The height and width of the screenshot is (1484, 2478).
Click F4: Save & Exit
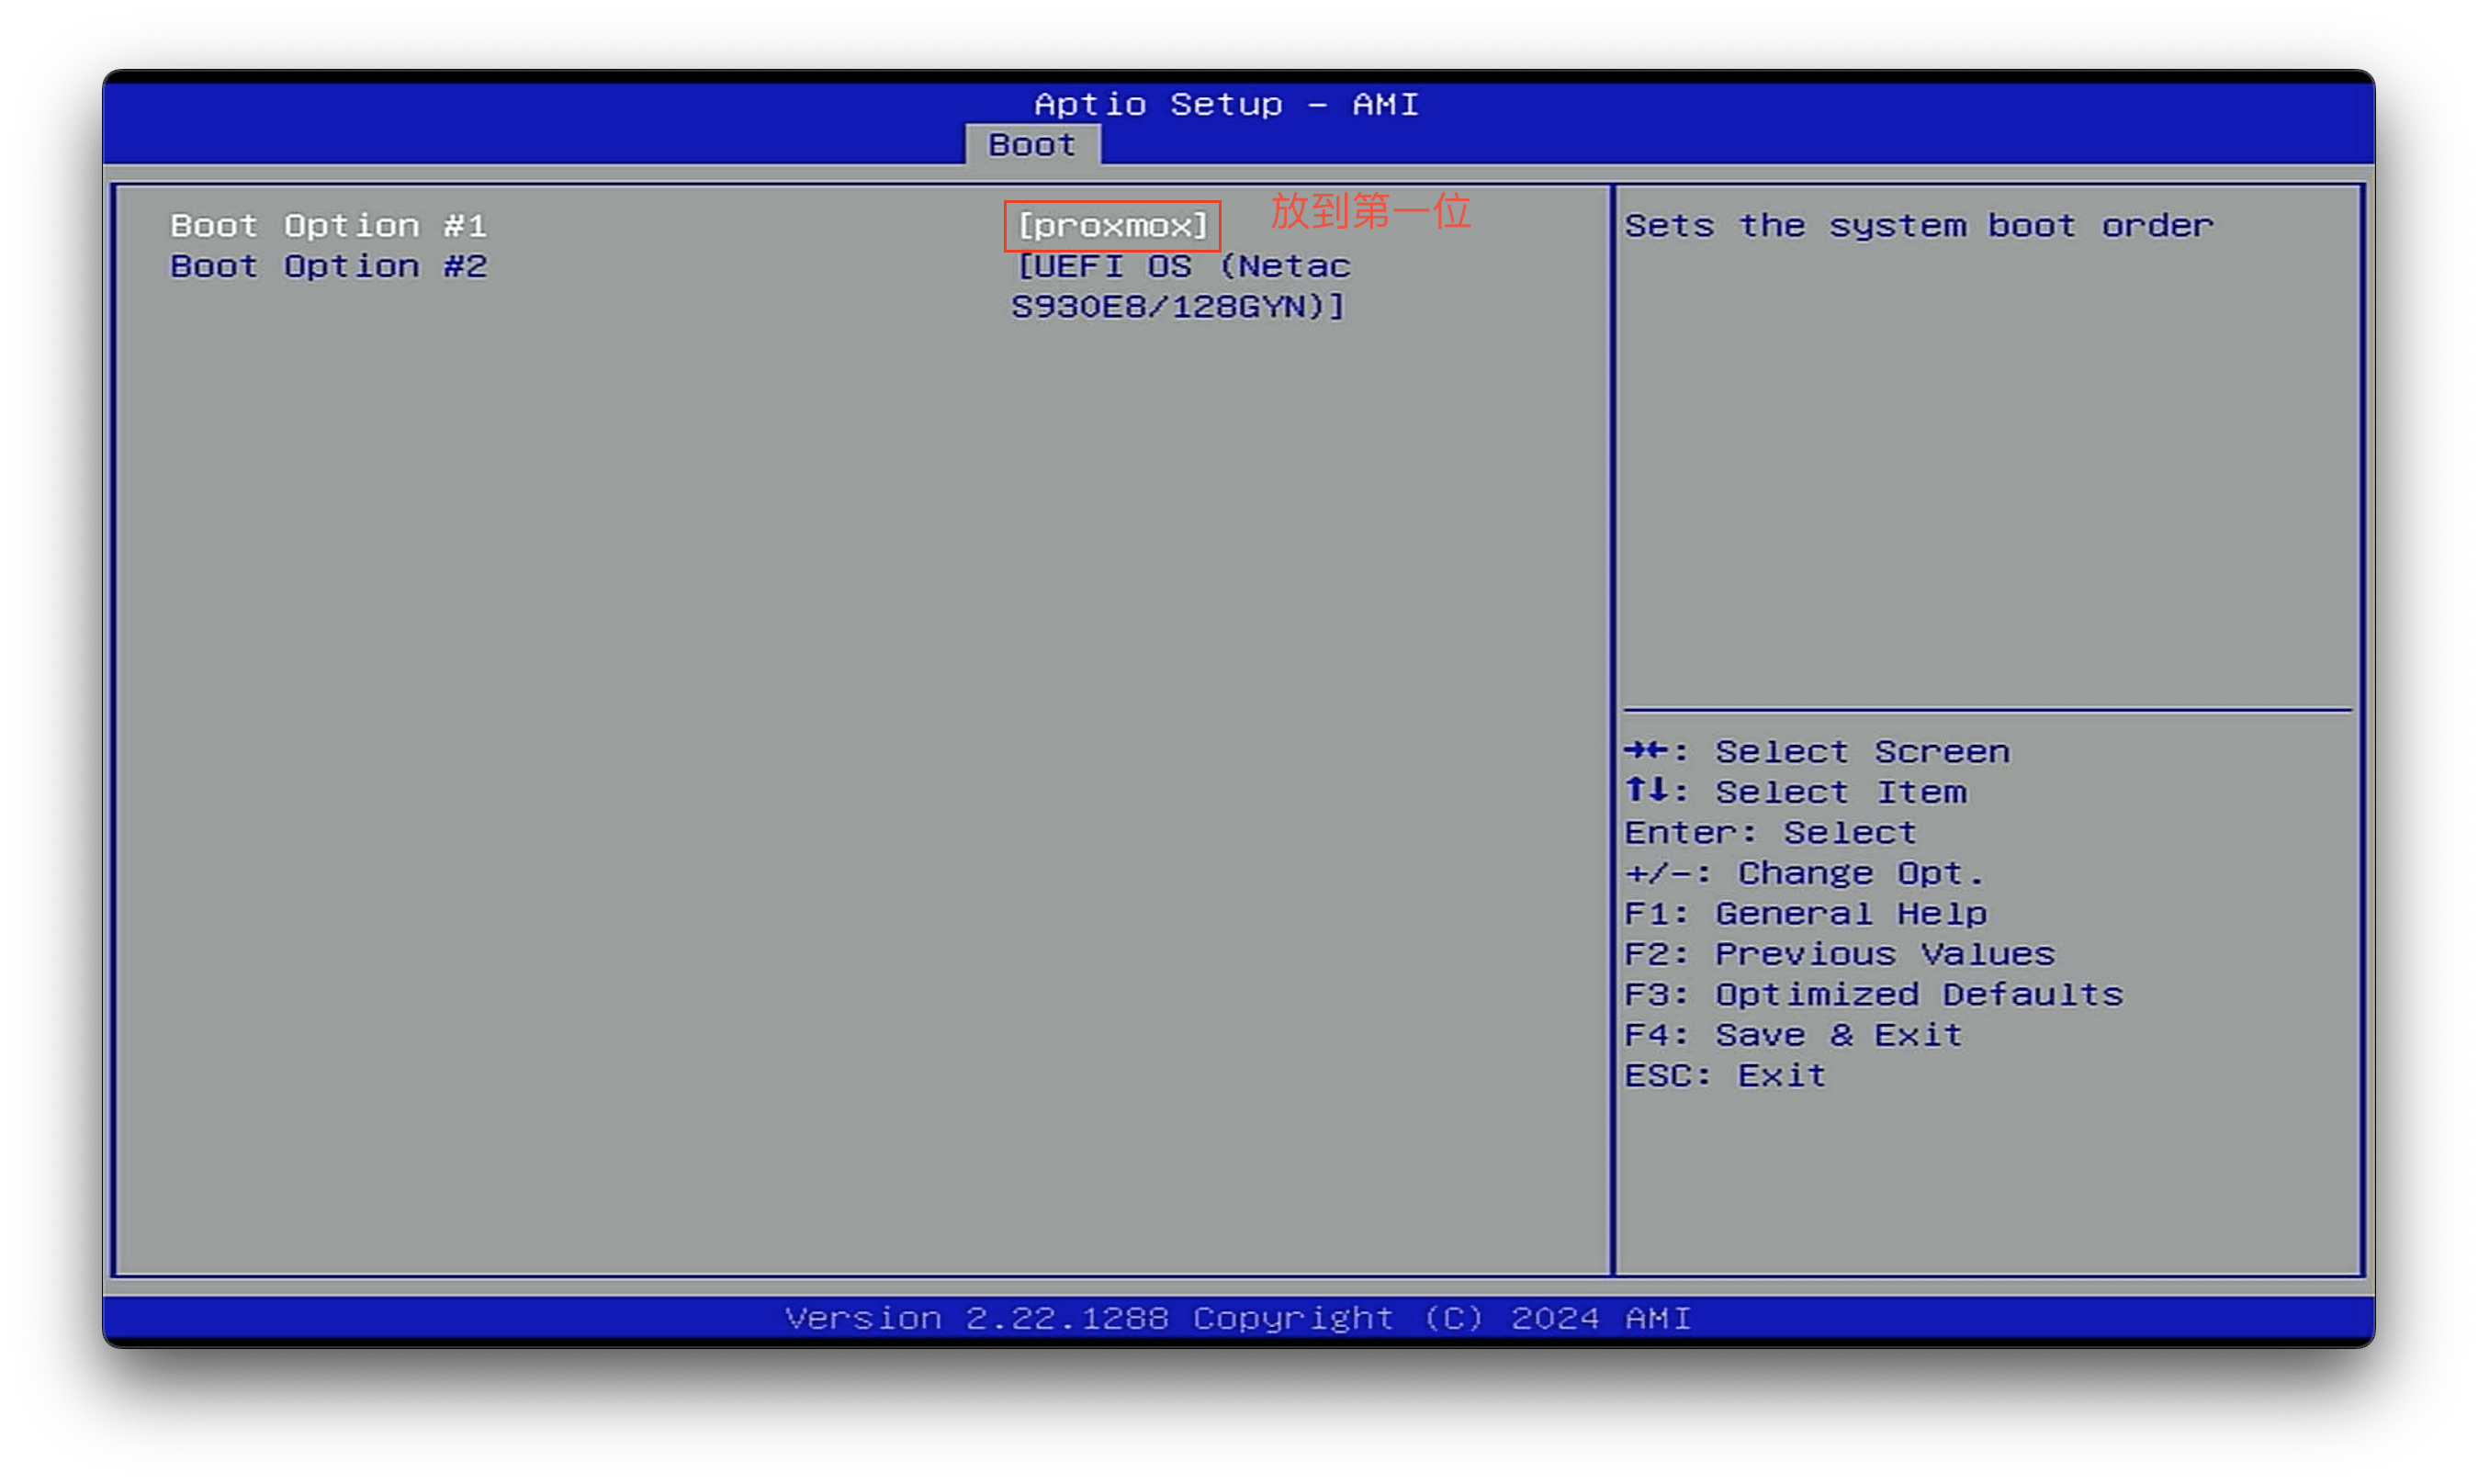(1793, 1035)
